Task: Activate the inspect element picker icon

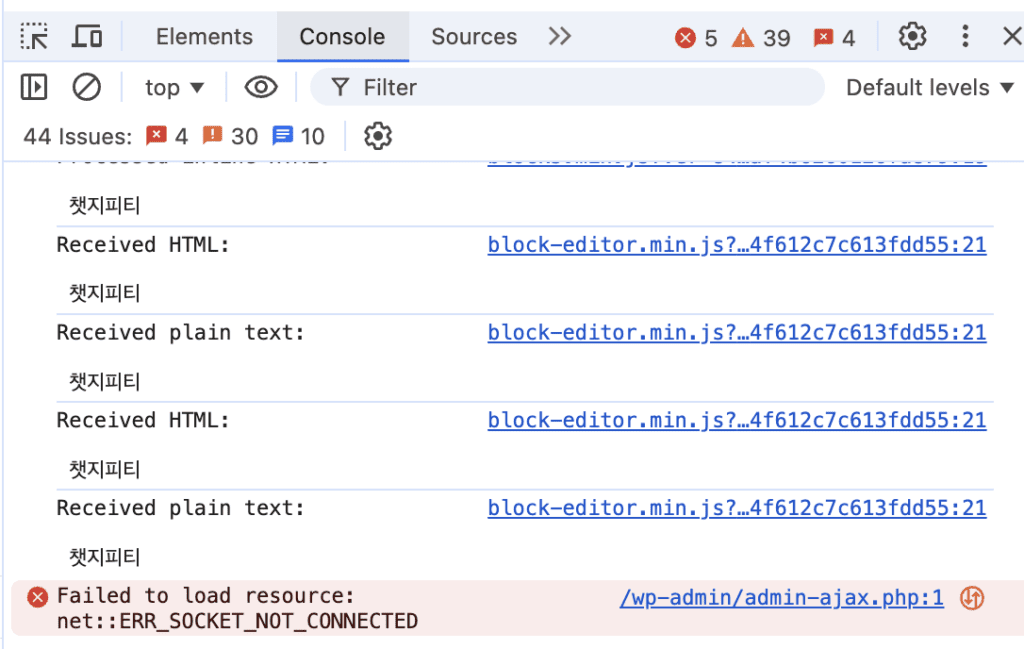Action: click(x=34, y=37)
